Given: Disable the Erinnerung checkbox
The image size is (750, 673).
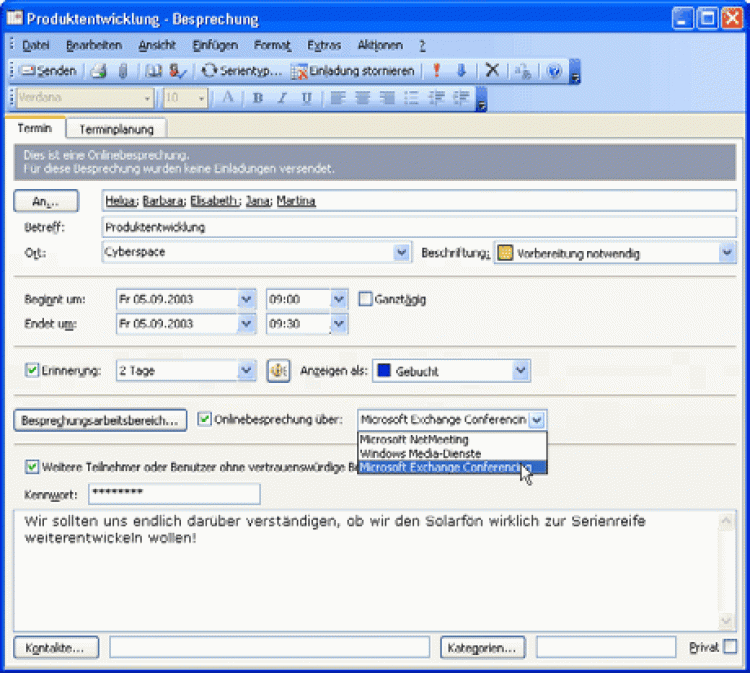Looking at the screenshot, I should coord(32,371).
